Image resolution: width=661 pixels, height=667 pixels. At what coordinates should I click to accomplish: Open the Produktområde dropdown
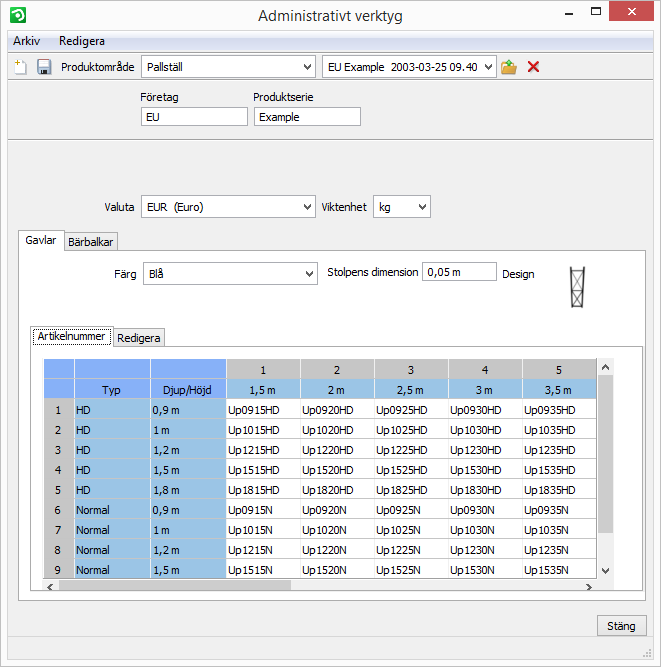click(x=229, y=67)
